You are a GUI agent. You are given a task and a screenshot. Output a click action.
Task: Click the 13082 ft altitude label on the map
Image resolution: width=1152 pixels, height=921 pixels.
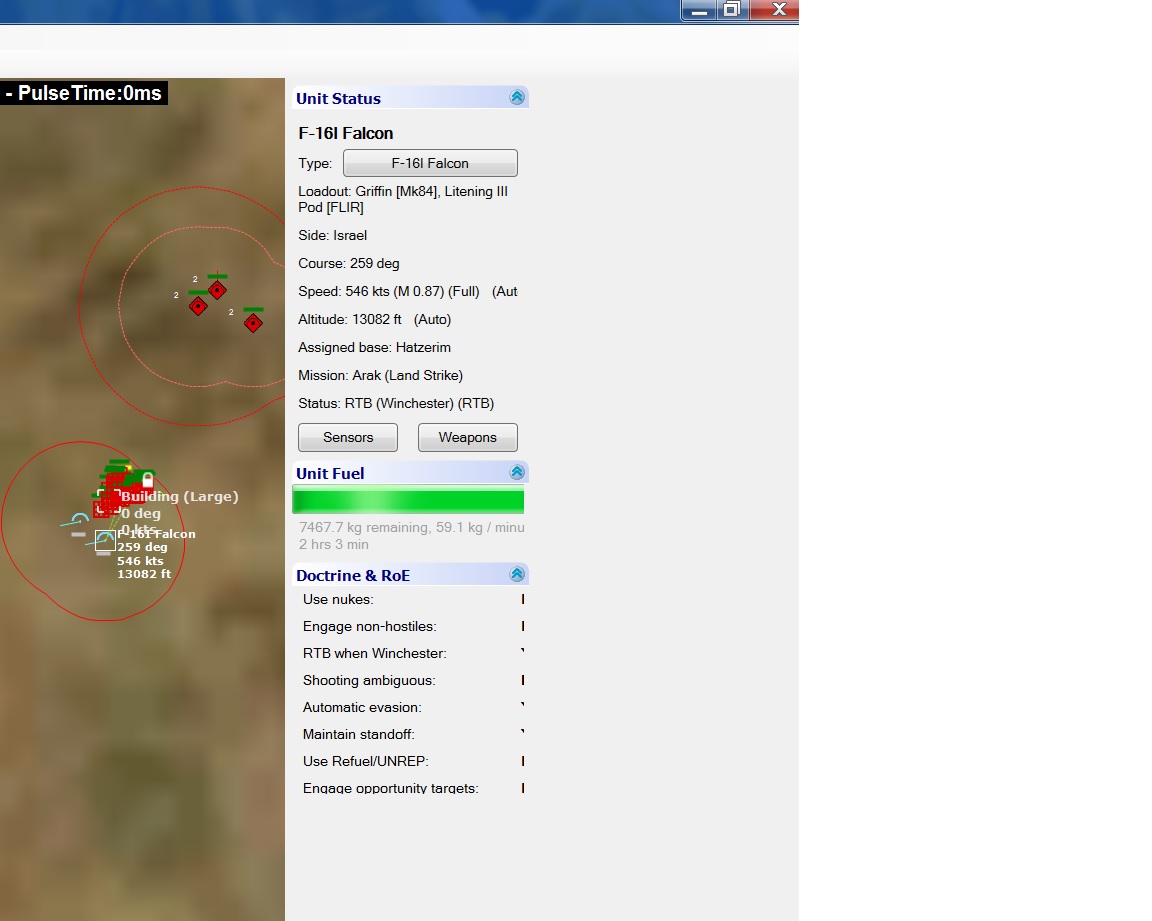click(x=144, y=574)
